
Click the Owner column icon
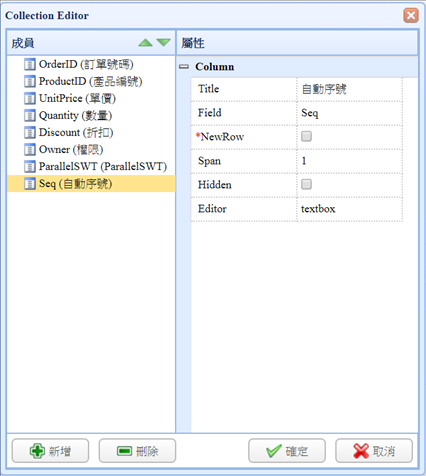pyautogui.click(x=30, y=149)
